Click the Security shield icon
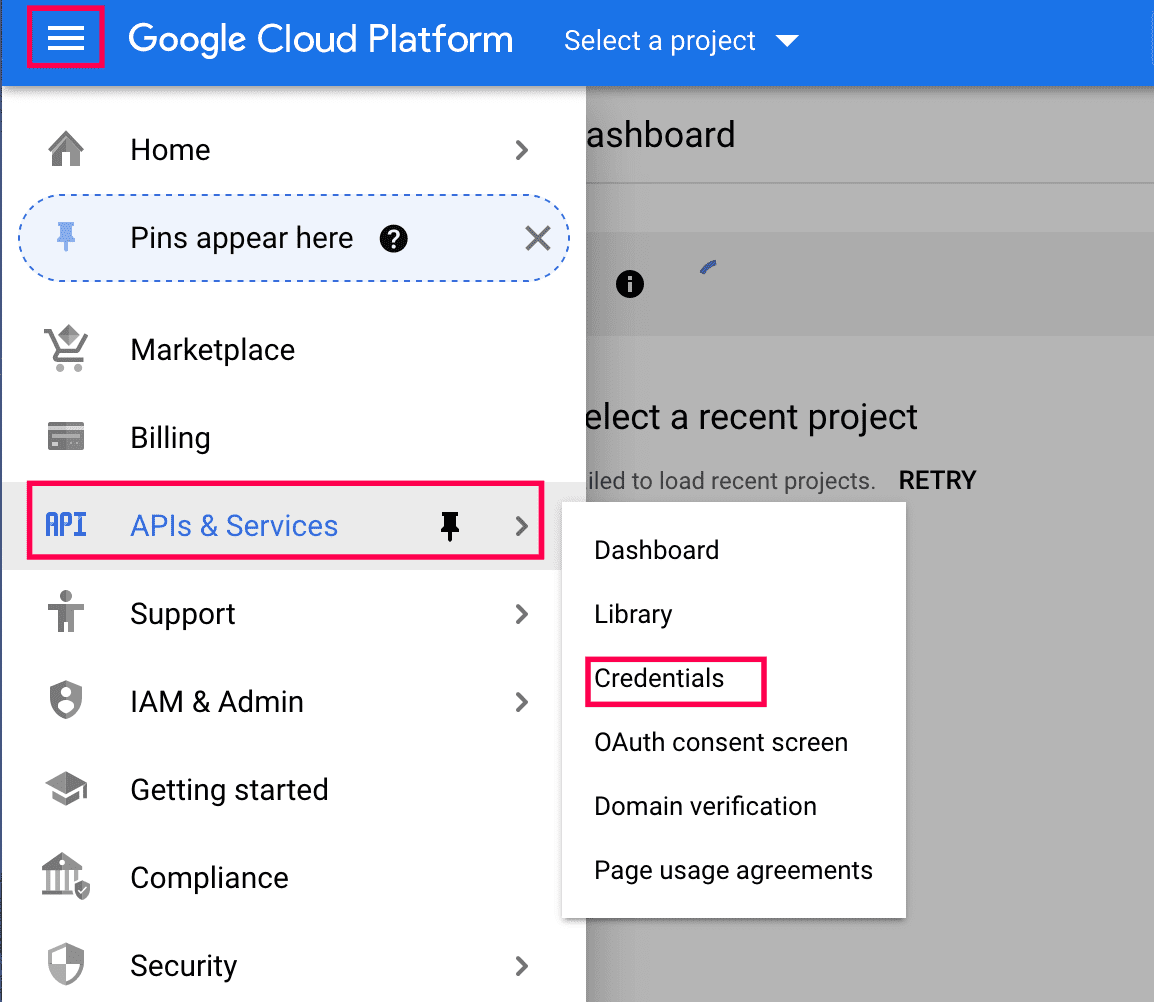 [66, 965]
